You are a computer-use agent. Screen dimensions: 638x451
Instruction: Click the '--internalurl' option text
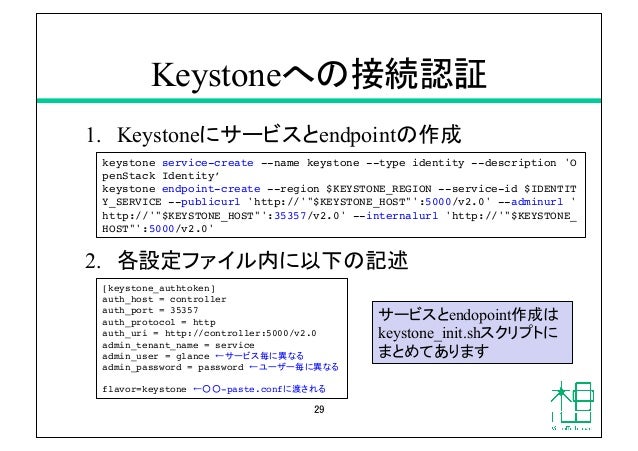tap(395, 216)
